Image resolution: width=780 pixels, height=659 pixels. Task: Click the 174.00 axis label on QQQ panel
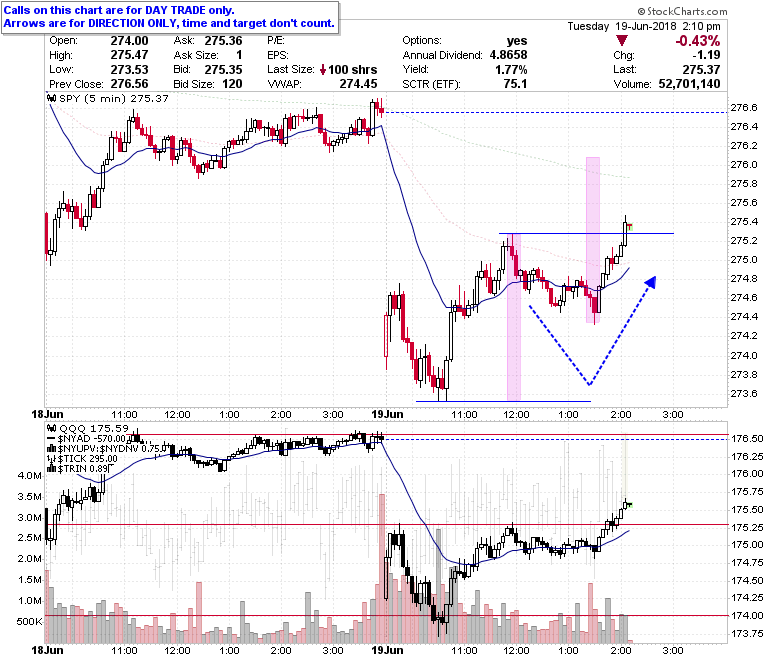pos(747,616)
